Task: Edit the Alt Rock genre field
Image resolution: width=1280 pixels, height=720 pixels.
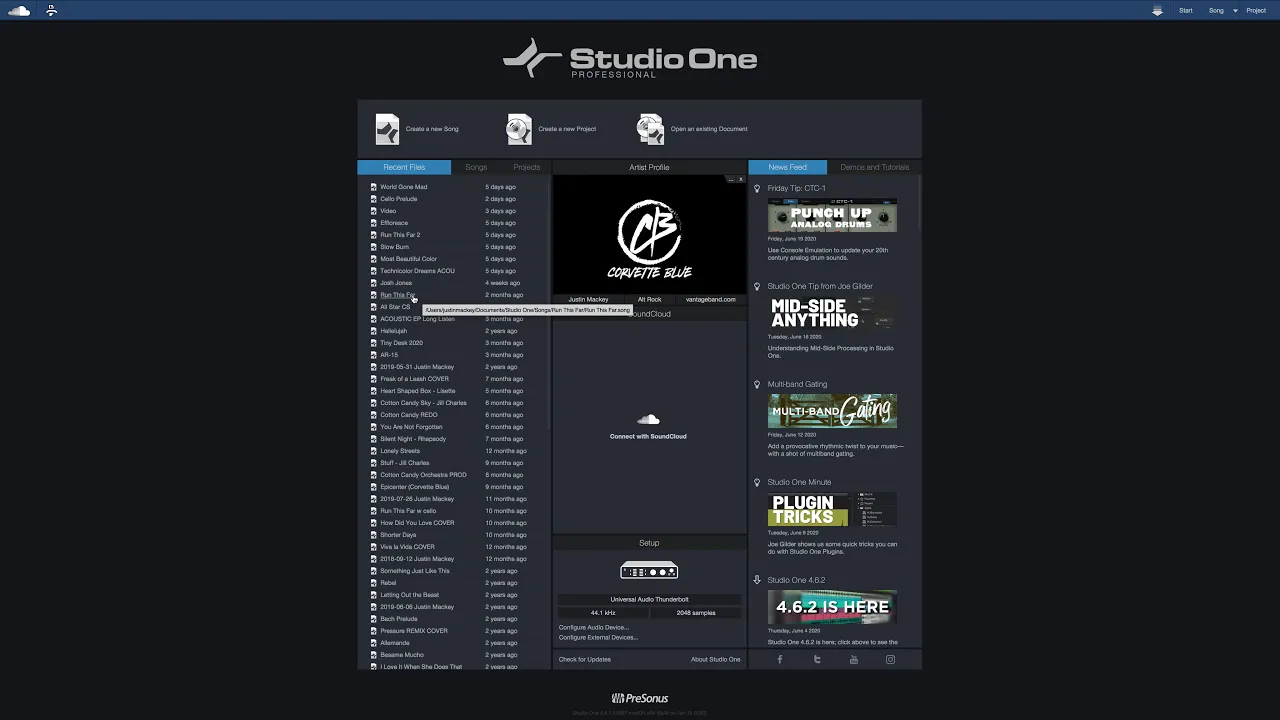Action: (650, 299)
